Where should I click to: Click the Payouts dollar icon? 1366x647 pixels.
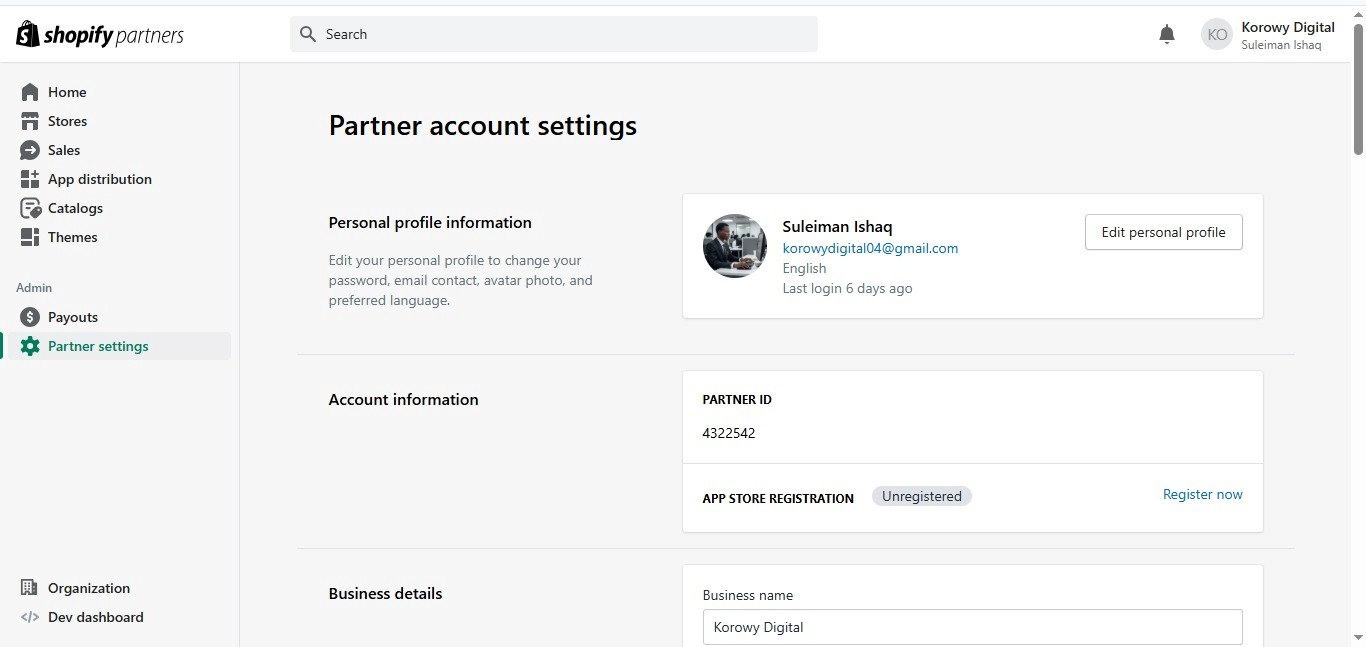pyautogui.click(x=30, y=317)
